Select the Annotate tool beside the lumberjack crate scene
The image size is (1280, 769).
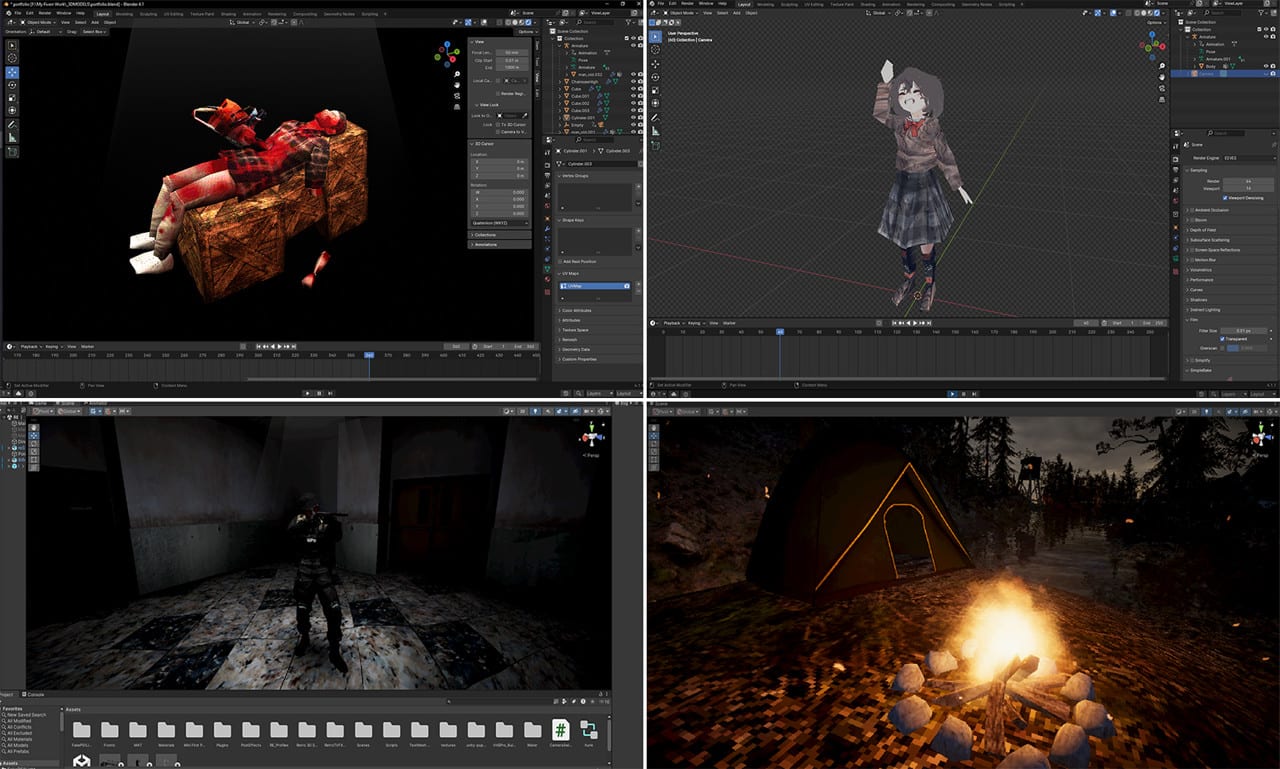13,124
